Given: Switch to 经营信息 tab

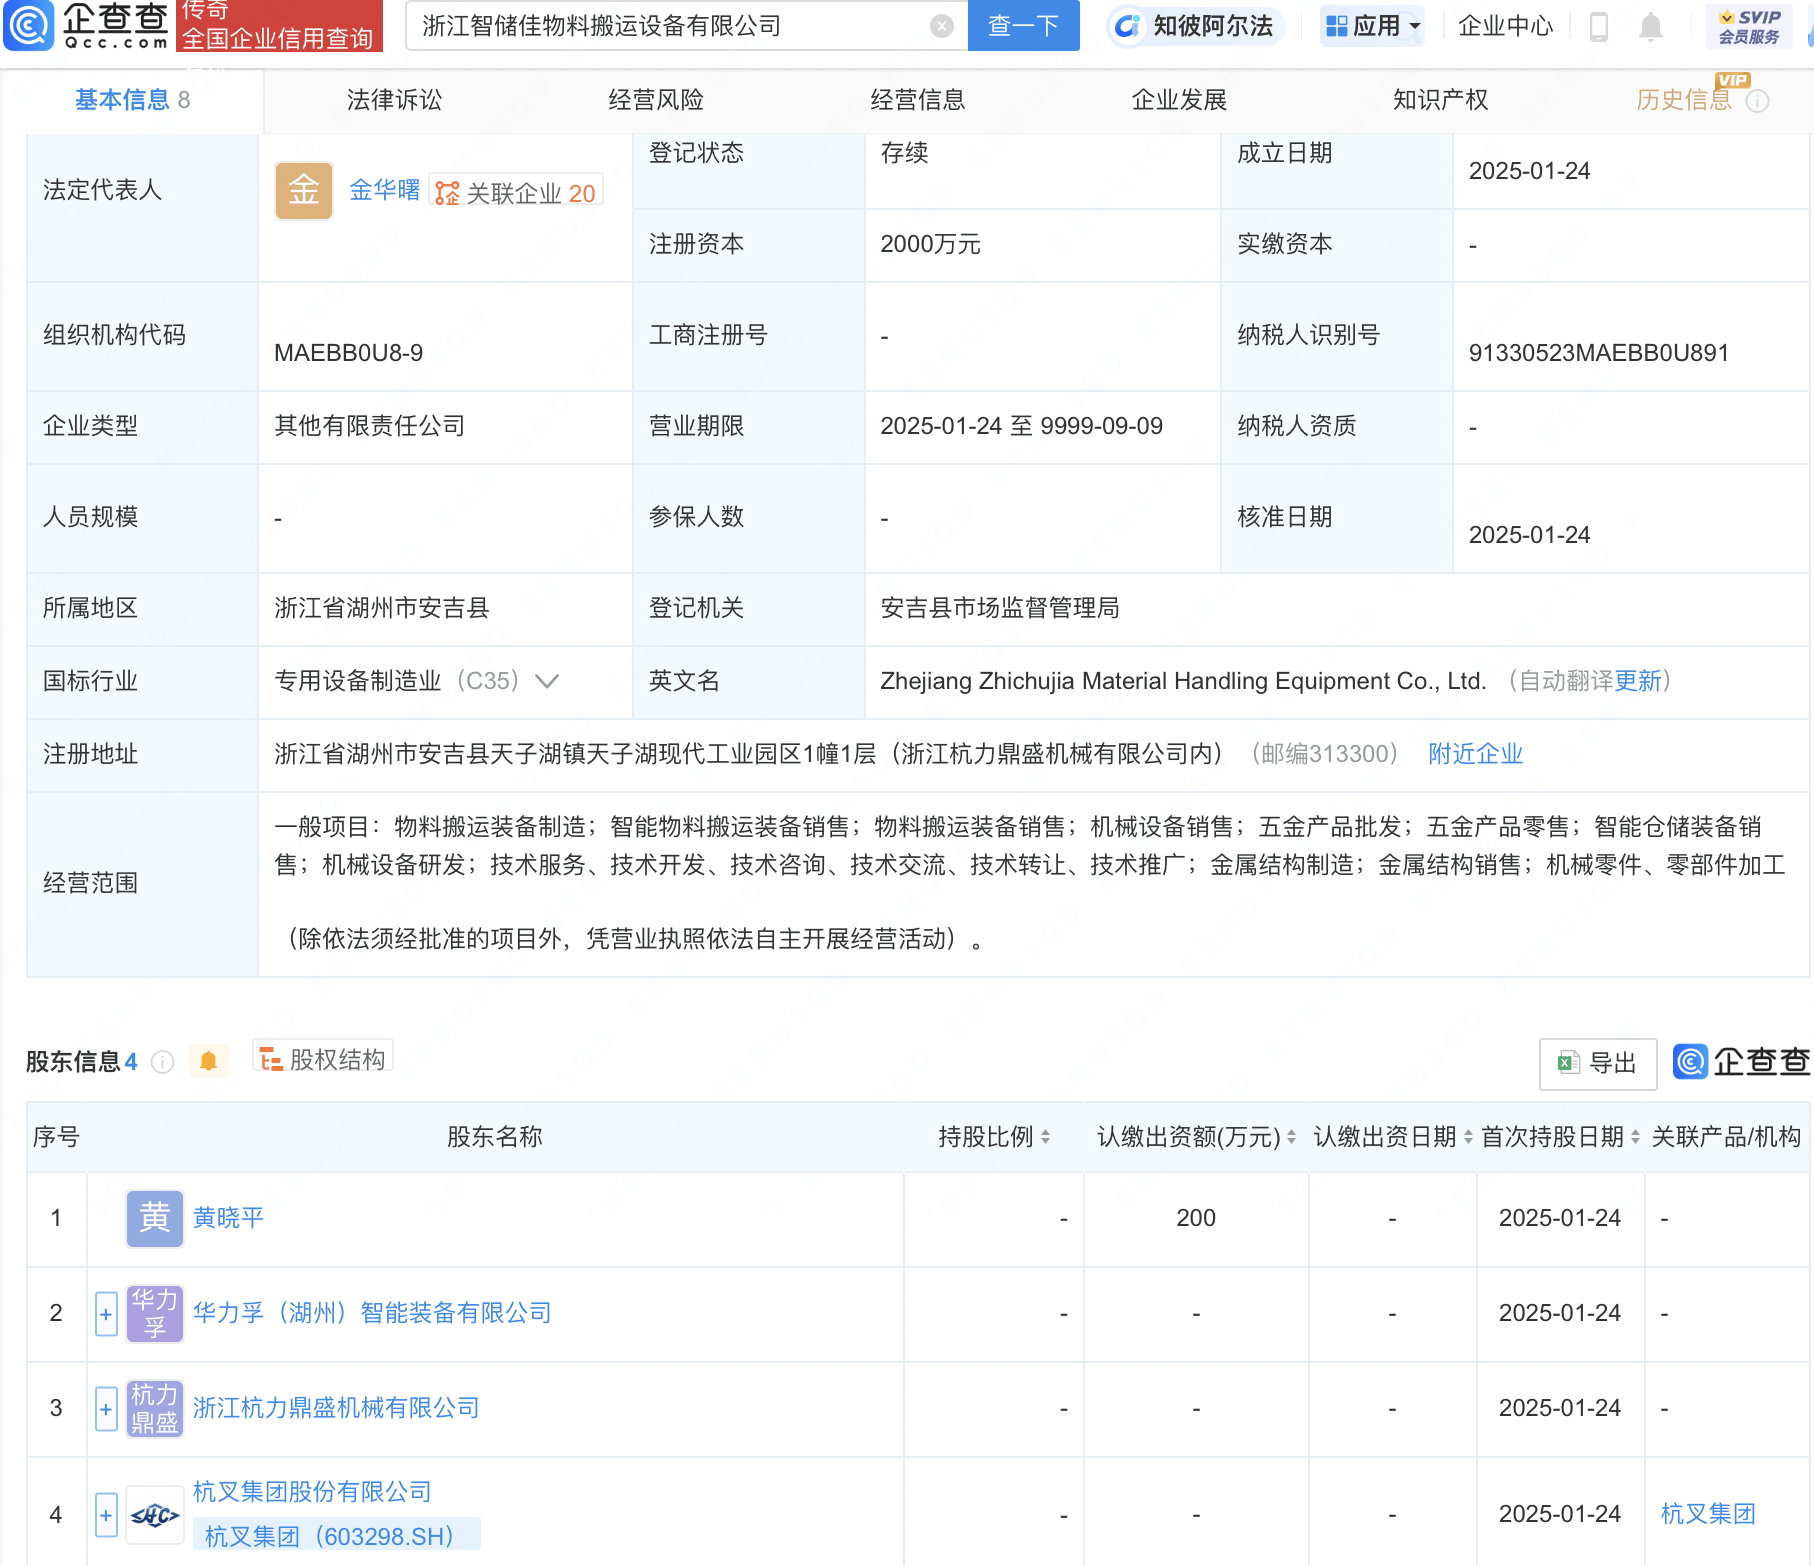Looking at the screenshot, I should [918, 100].
